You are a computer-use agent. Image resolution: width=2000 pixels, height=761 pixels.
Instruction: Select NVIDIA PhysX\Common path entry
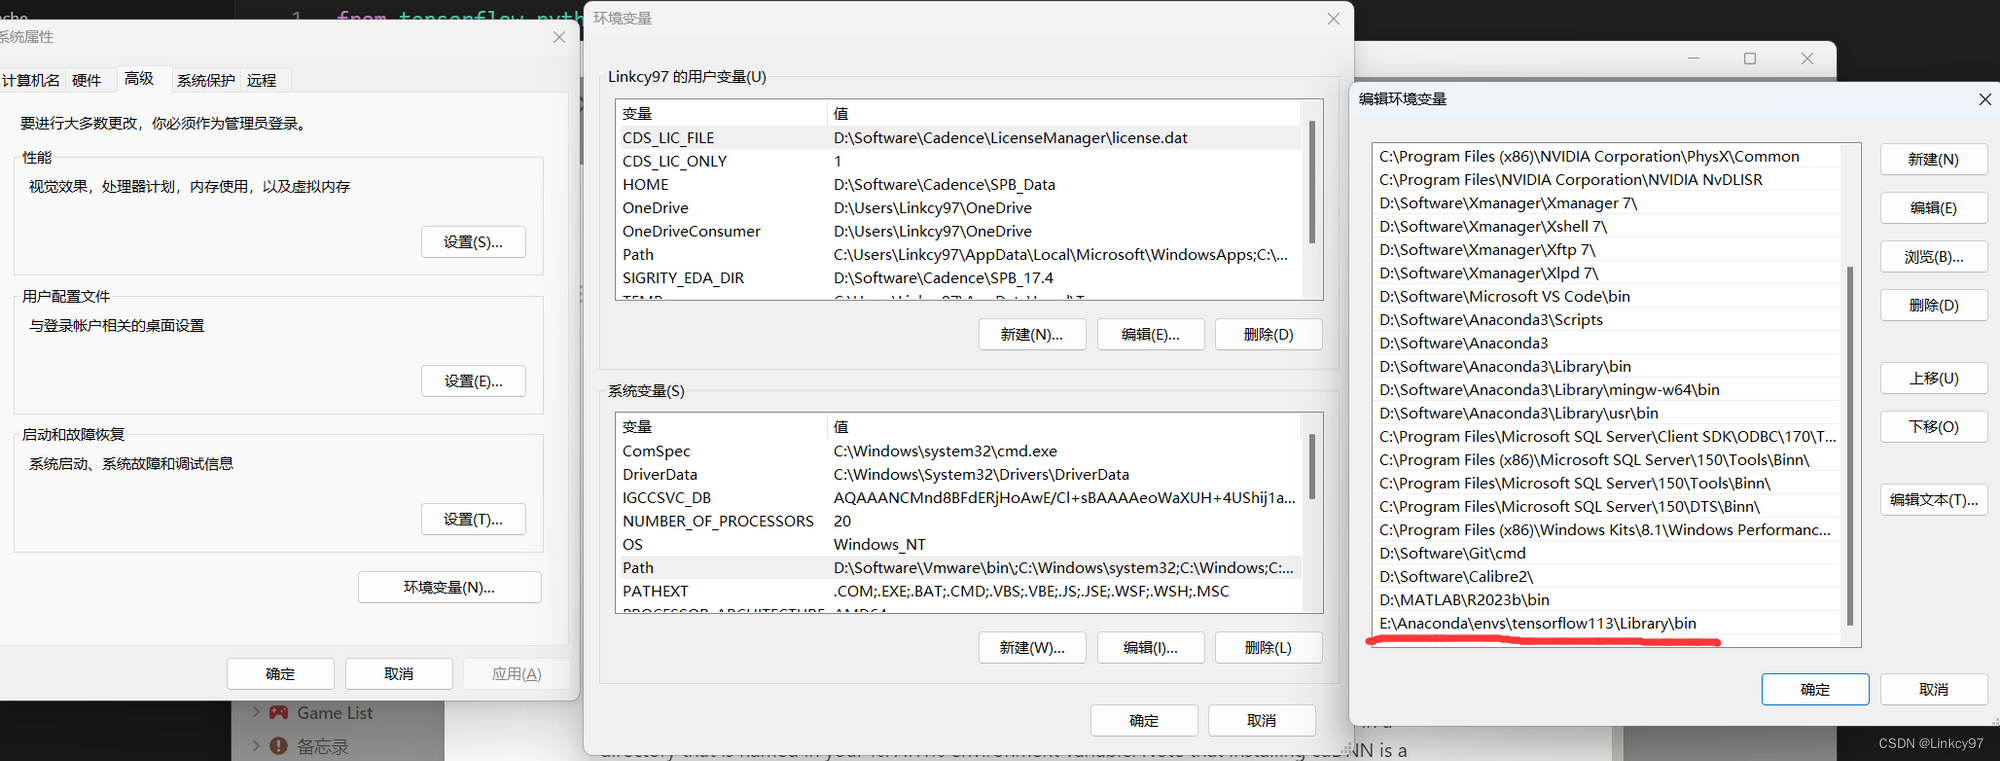[x=1607, y=156]
